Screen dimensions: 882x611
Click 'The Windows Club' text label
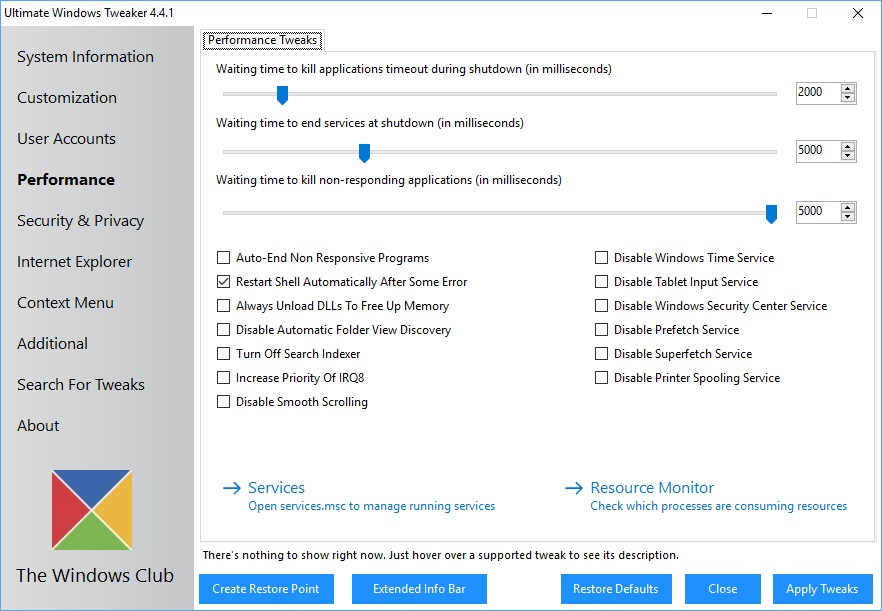(95, 576)
